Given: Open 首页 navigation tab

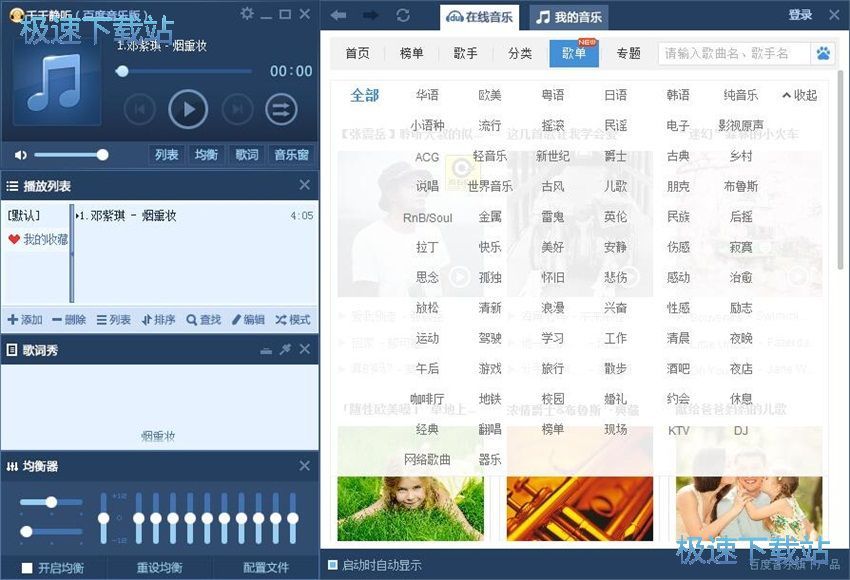Looking at the screenshot, I should pyautogui.click(x=357, y=53).
